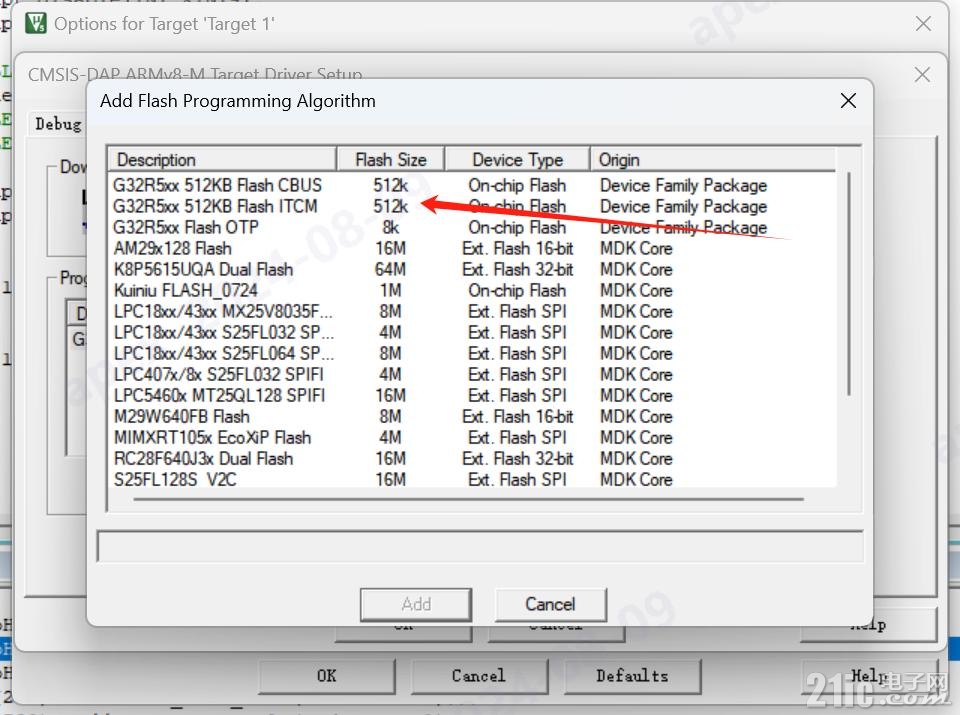Cancel the Add Flash Programming Algorithm dialog
The image size is (960, 715).
550,604
